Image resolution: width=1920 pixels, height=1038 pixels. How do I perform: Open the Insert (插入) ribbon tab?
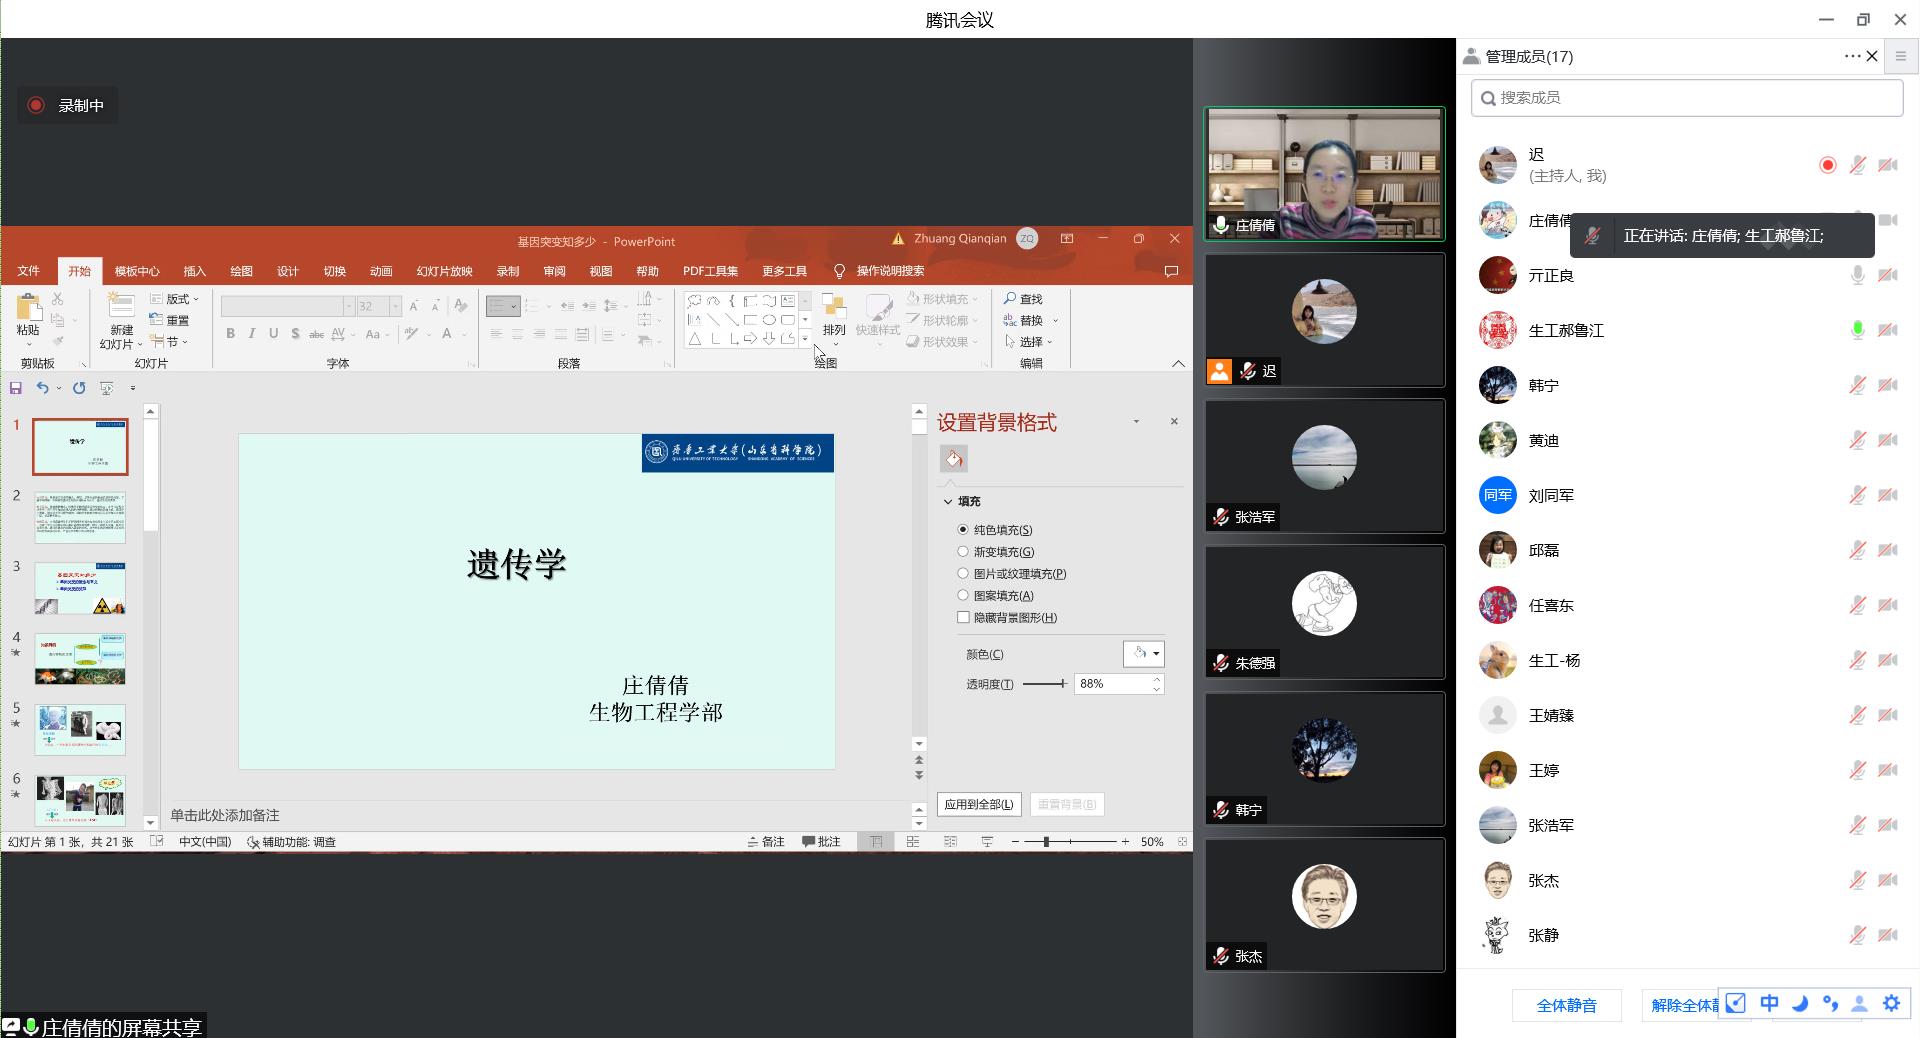tap(194, 271)
